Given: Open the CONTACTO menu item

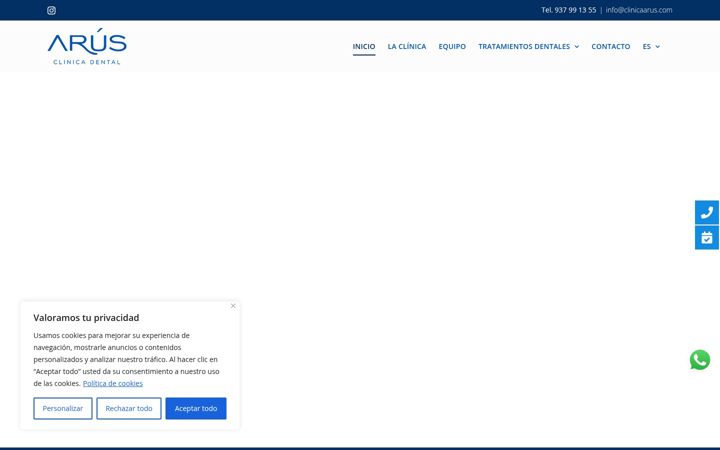Looking at the screenshot, I should [x=611, y=46].
